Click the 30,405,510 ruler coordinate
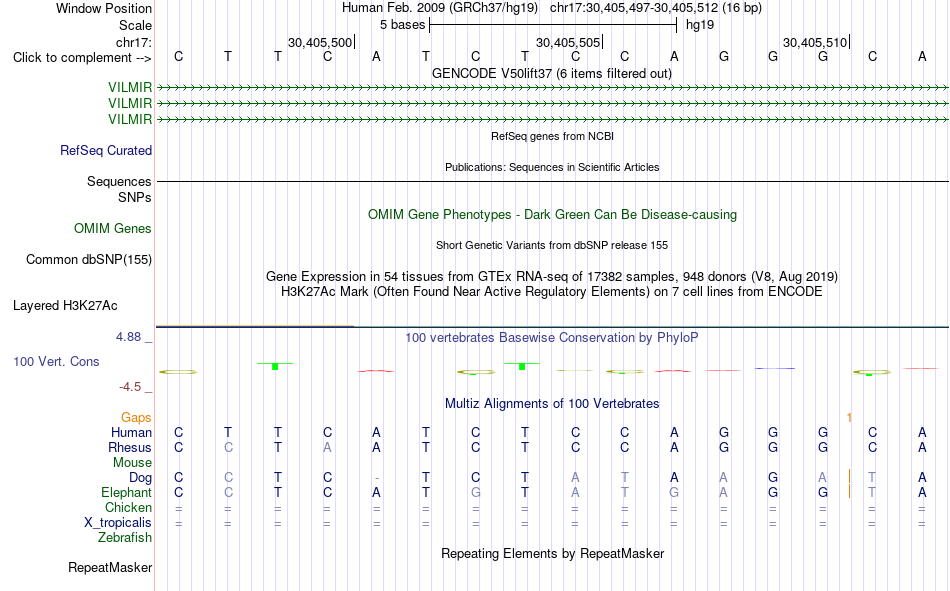 tap(815, 42)
